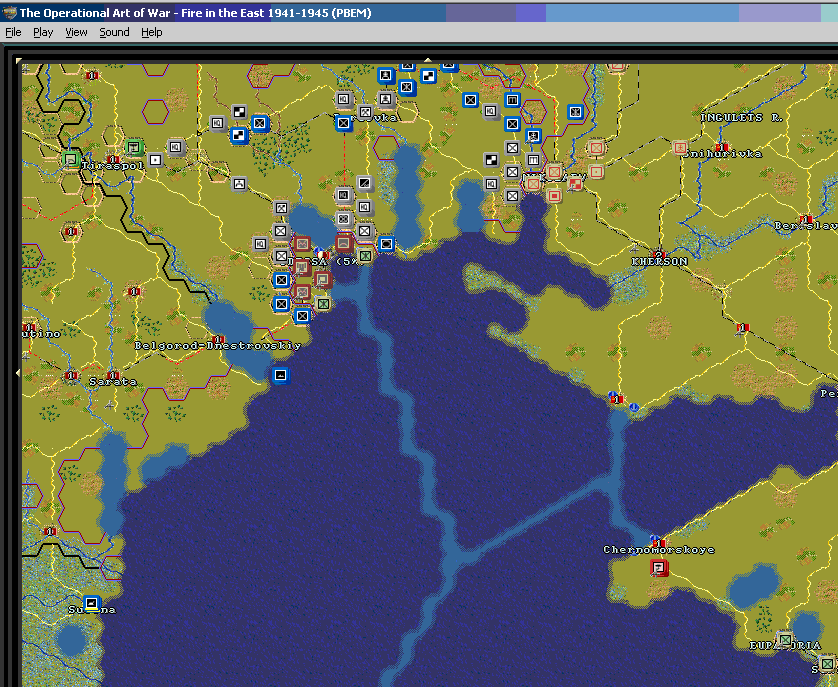
Task: Click the Sarata town label
Action: [x=113, y=382]
